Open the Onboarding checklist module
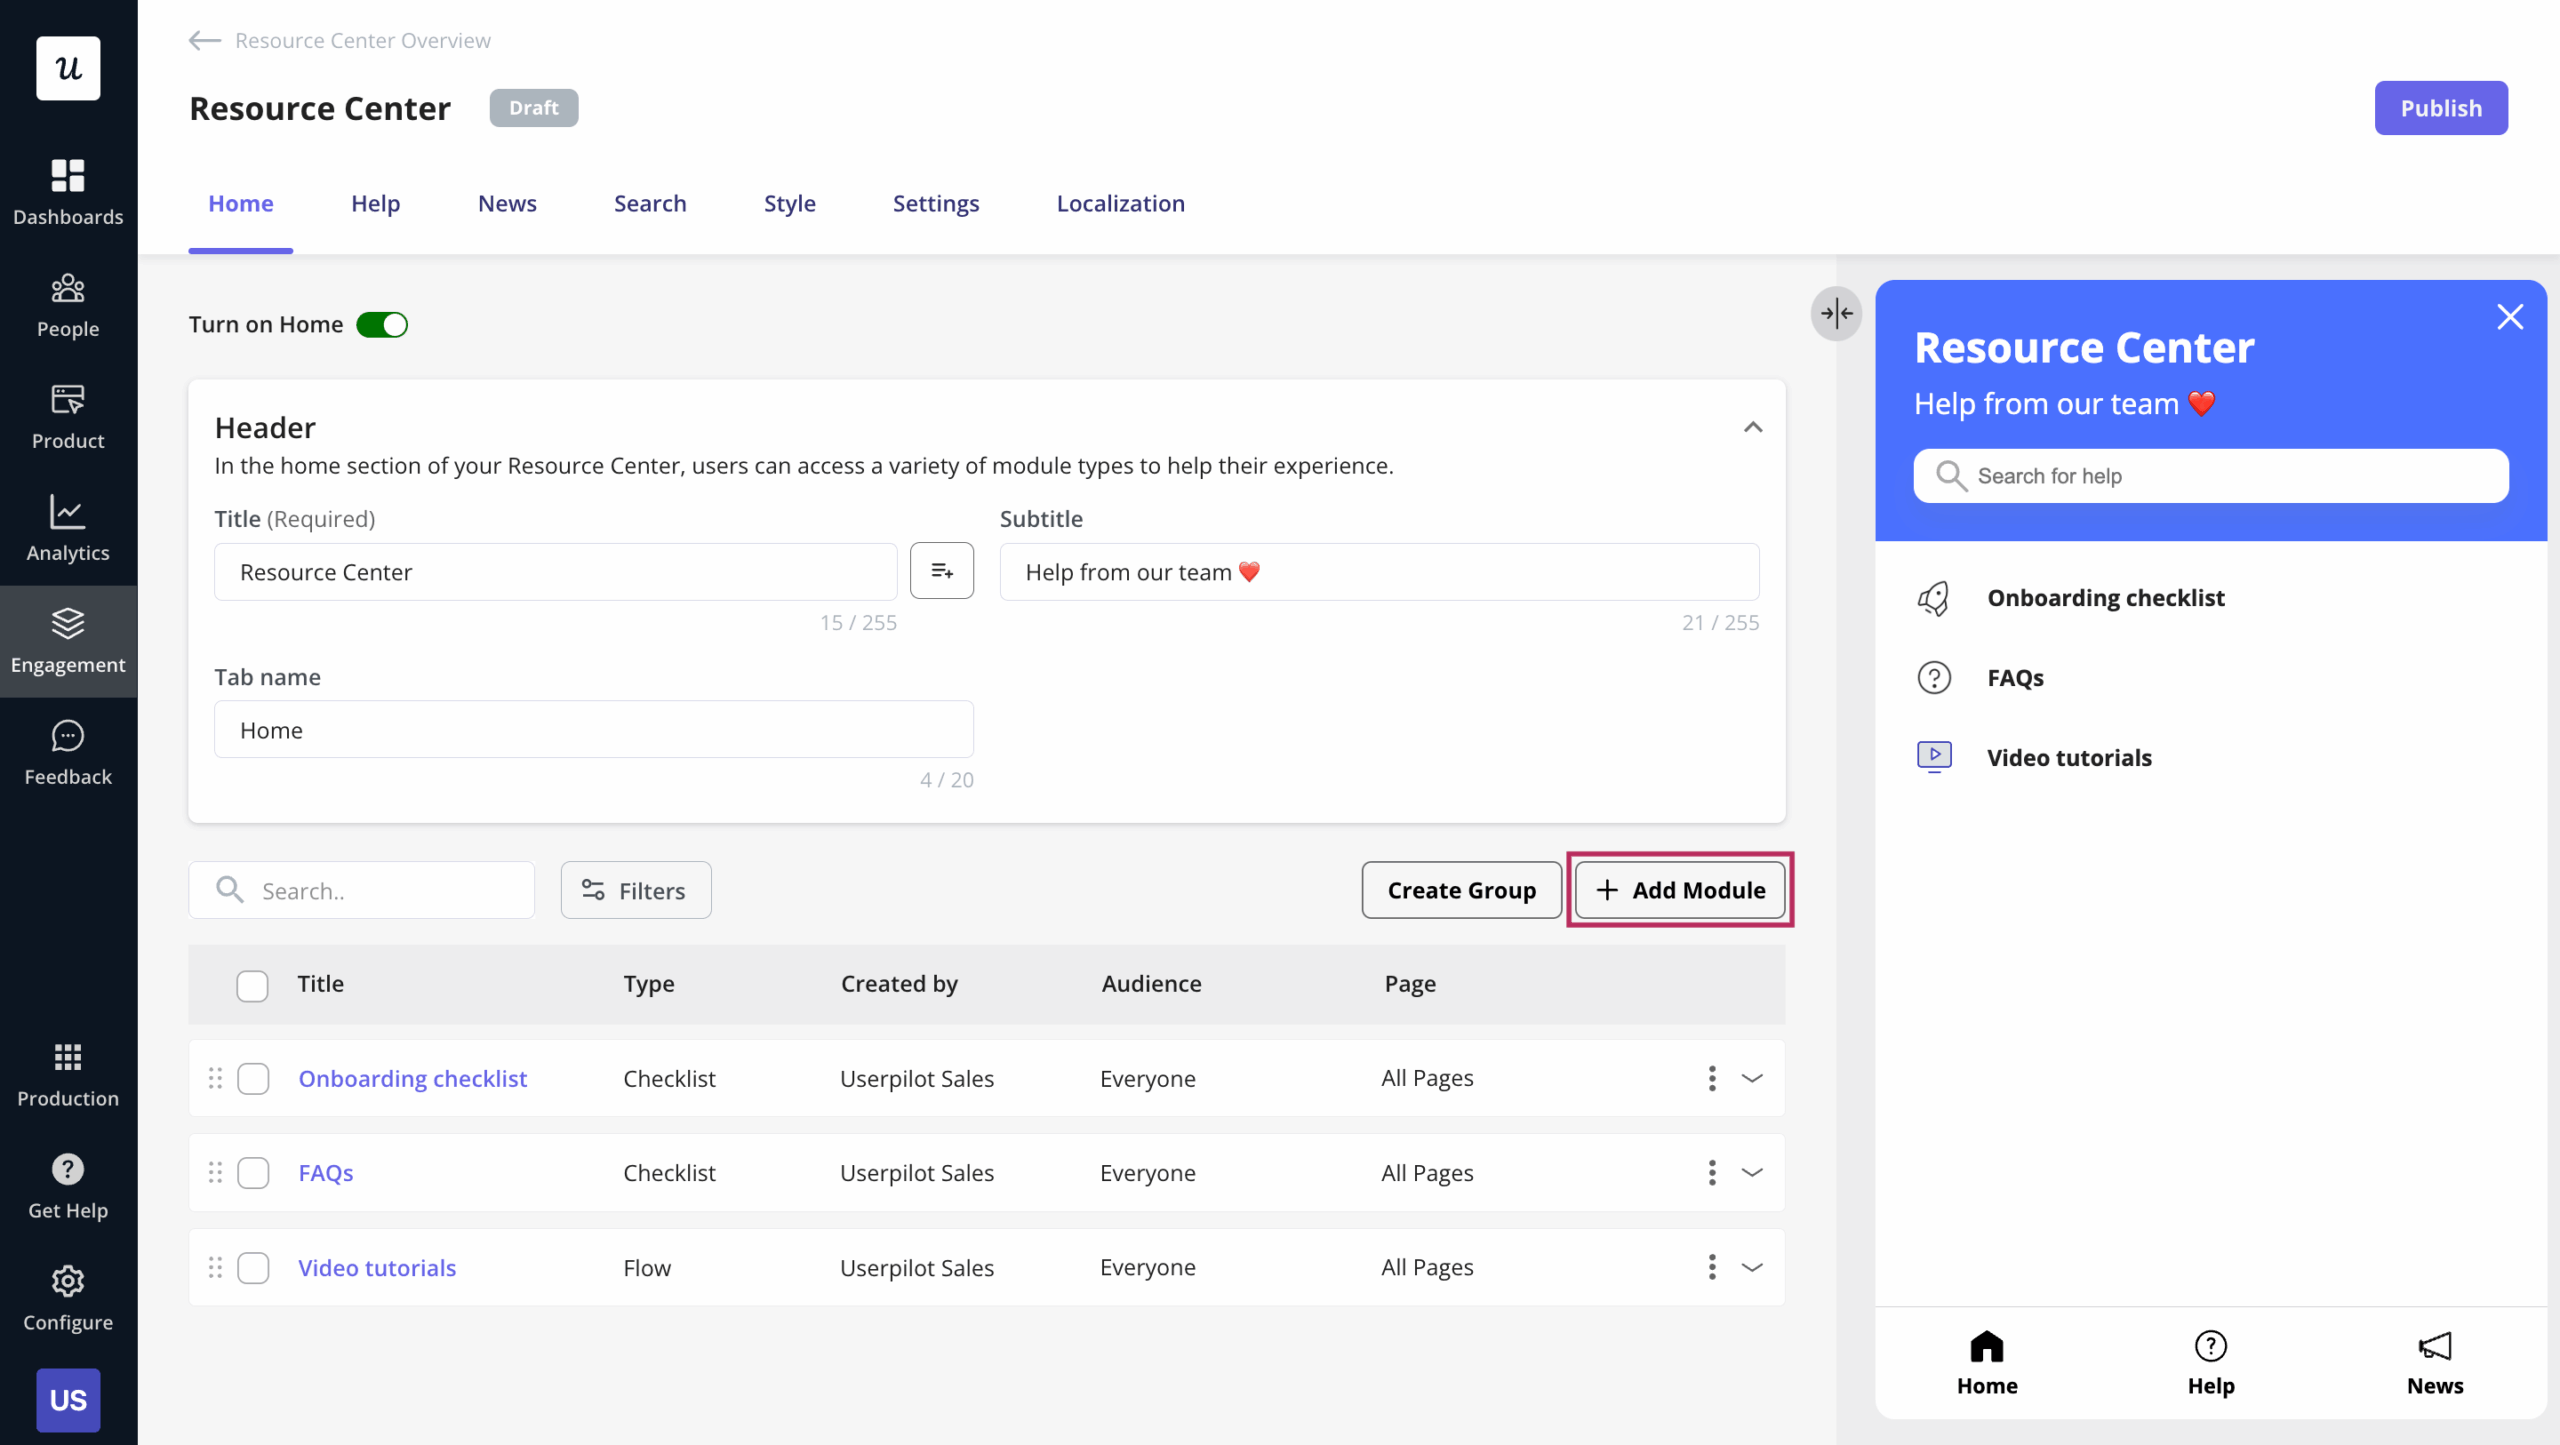 click(413, 1078)
